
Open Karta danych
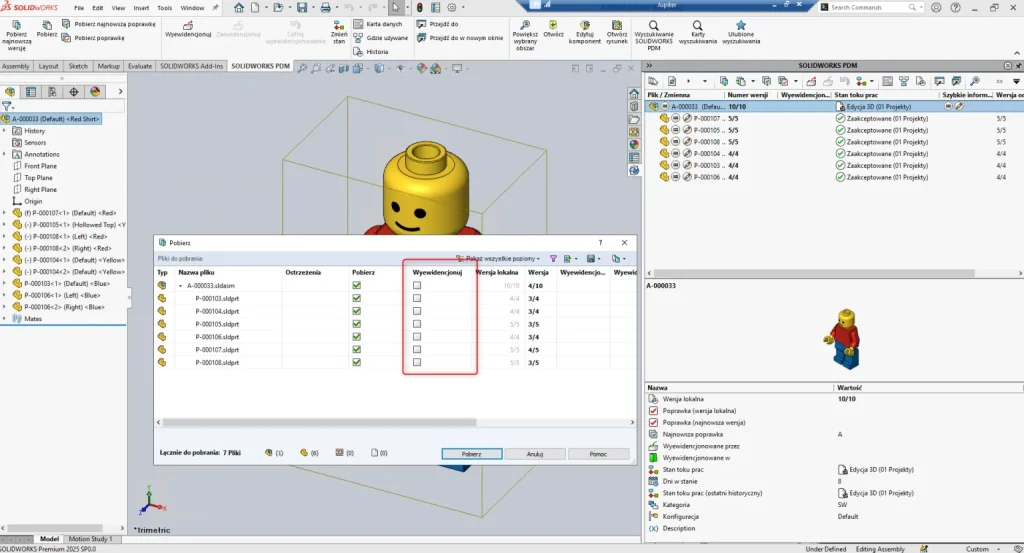[x=377, y=24]
